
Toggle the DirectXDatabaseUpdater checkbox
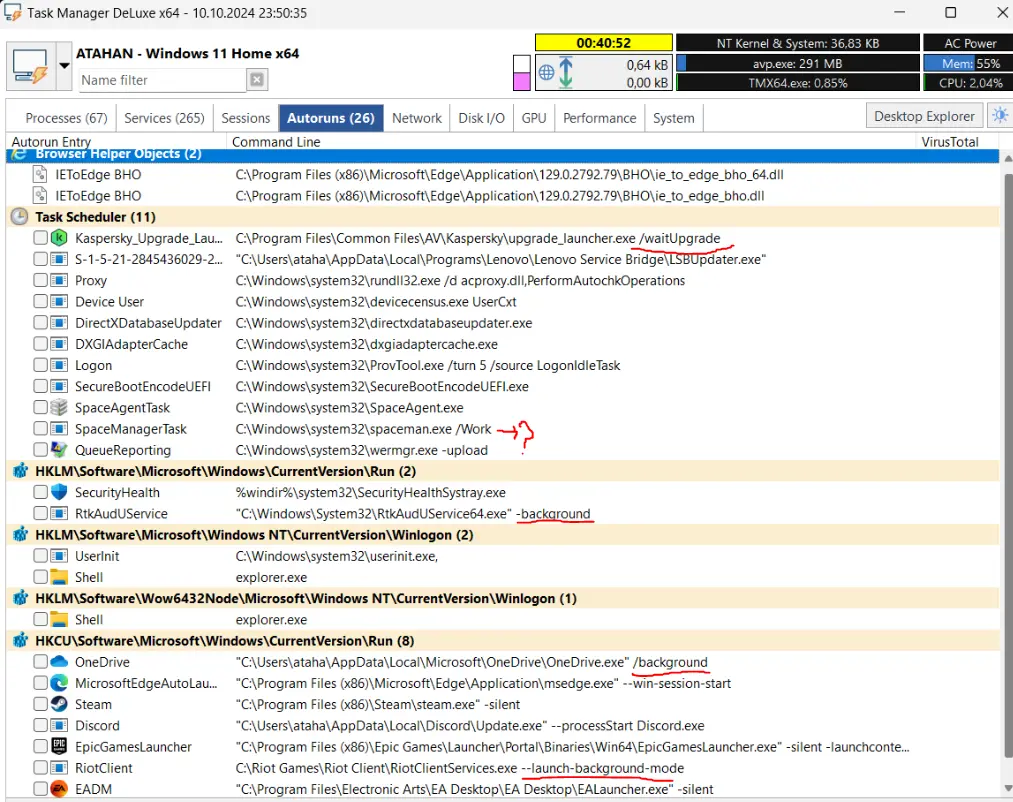(x=41, y=322)
